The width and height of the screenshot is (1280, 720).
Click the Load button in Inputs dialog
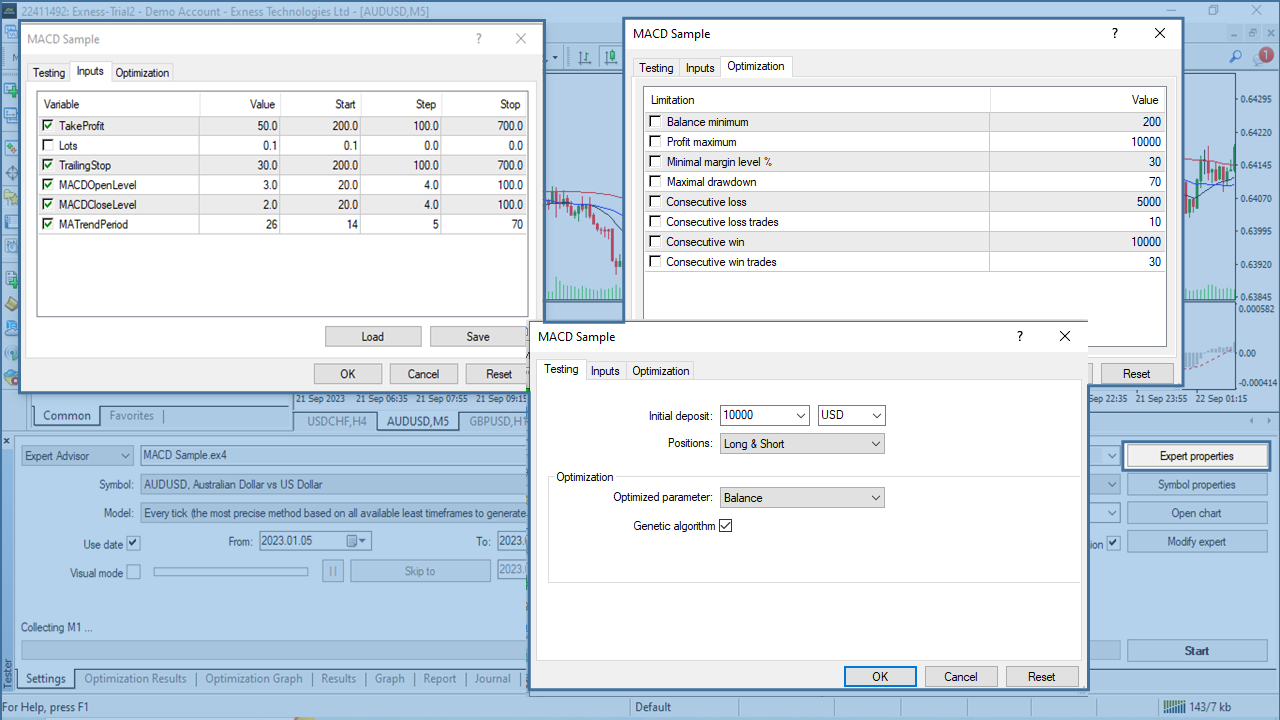373,336
